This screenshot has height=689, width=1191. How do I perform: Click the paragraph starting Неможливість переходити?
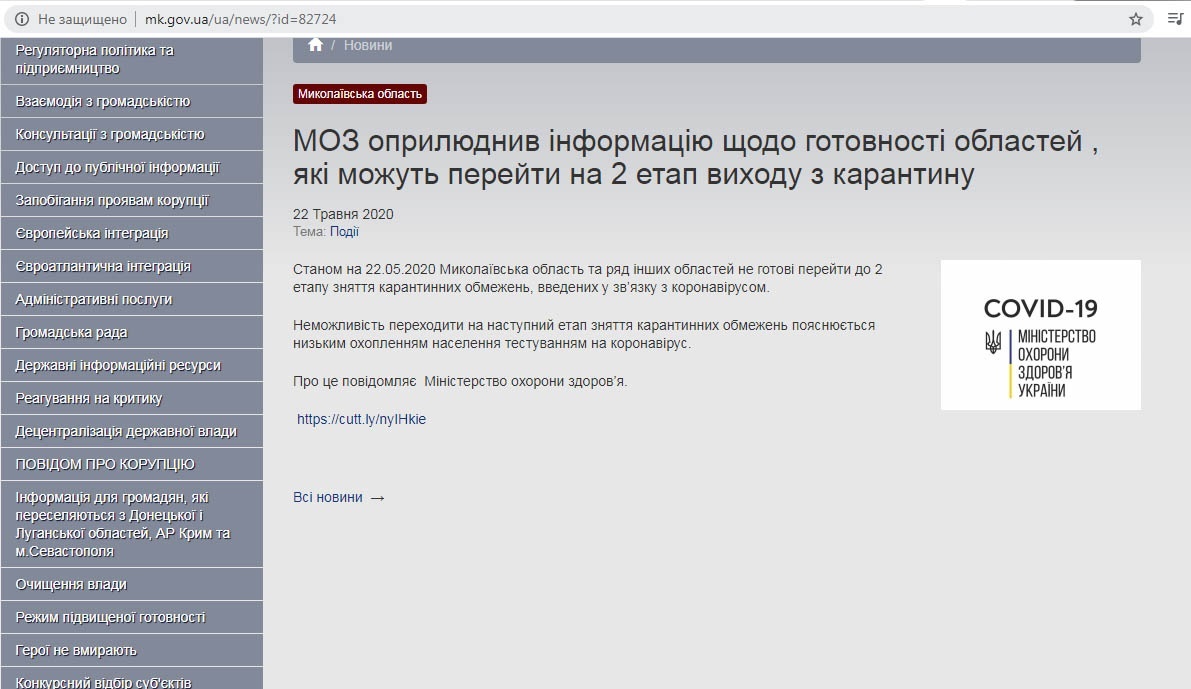tap(584, 334)
